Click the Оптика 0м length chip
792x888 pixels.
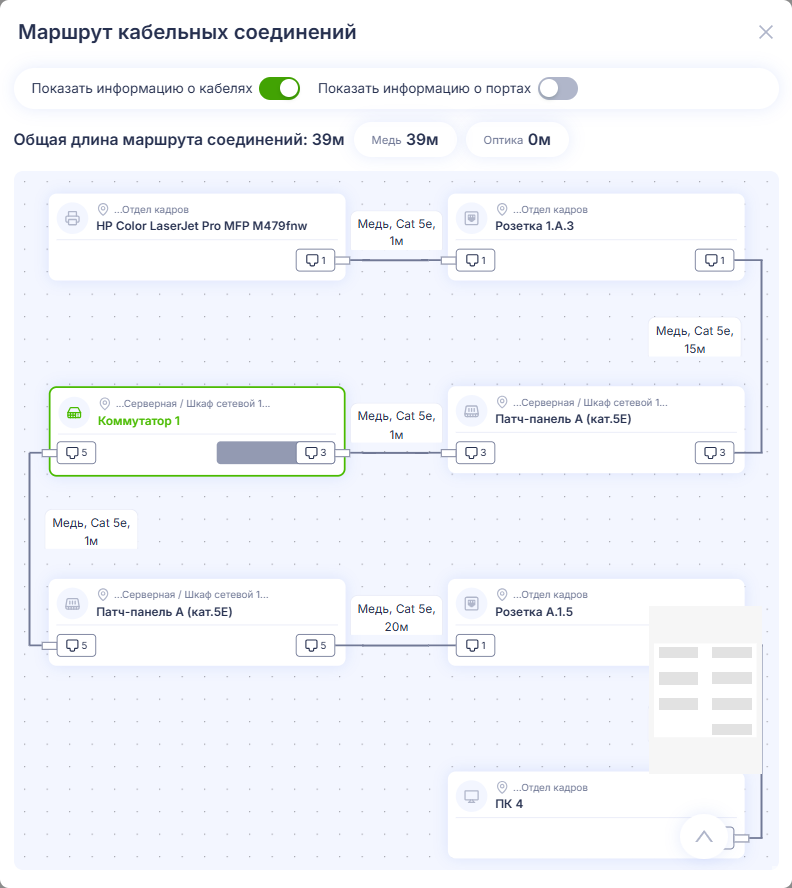pos(517,140)
